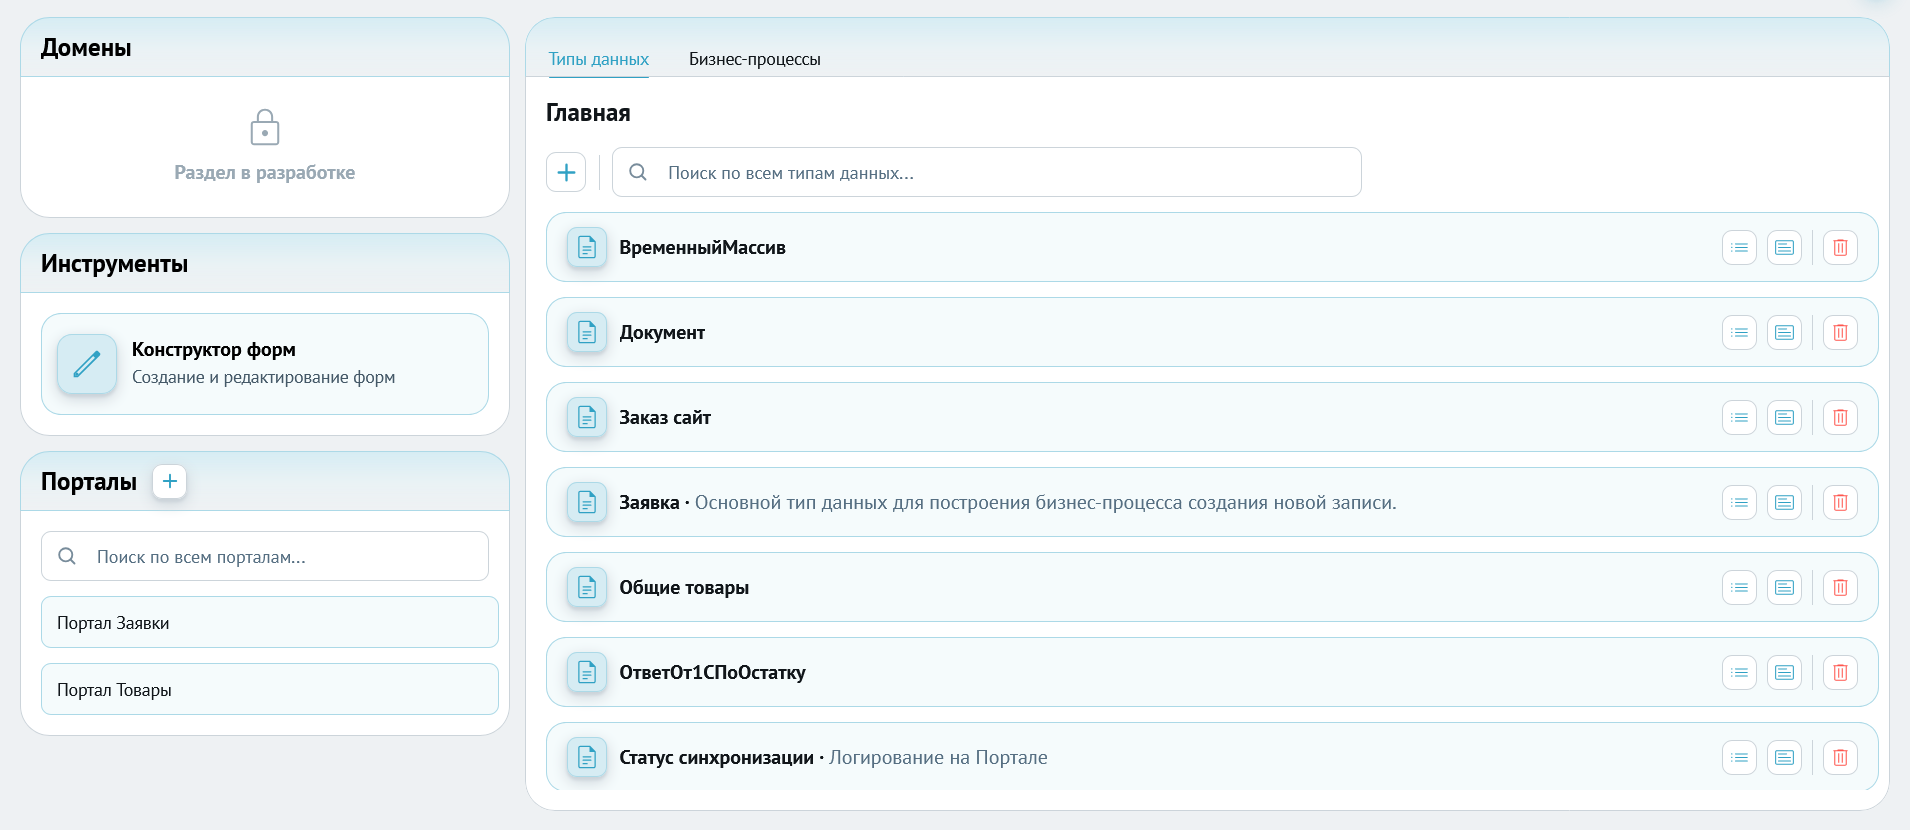
Task: Click the document icon of ВременныйМассив
Action: (x=587, y=247)
